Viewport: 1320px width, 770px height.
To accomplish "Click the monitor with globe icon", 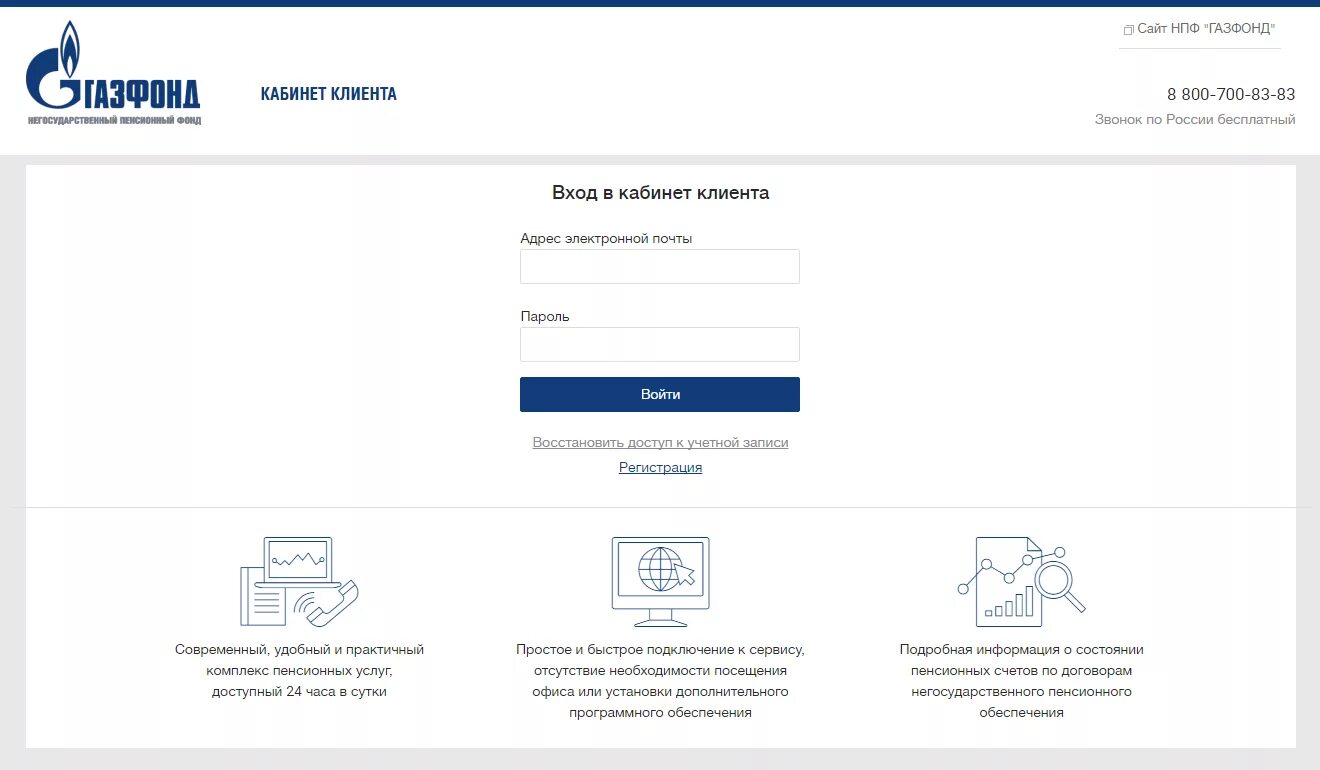I will tap(660, 582).
